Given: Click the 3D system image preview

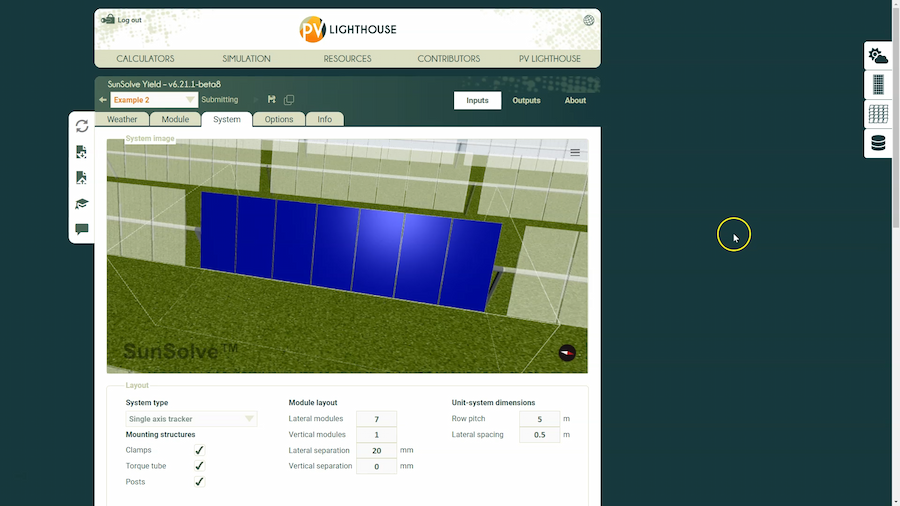Looking at the screenshot, I should [347, 256].
